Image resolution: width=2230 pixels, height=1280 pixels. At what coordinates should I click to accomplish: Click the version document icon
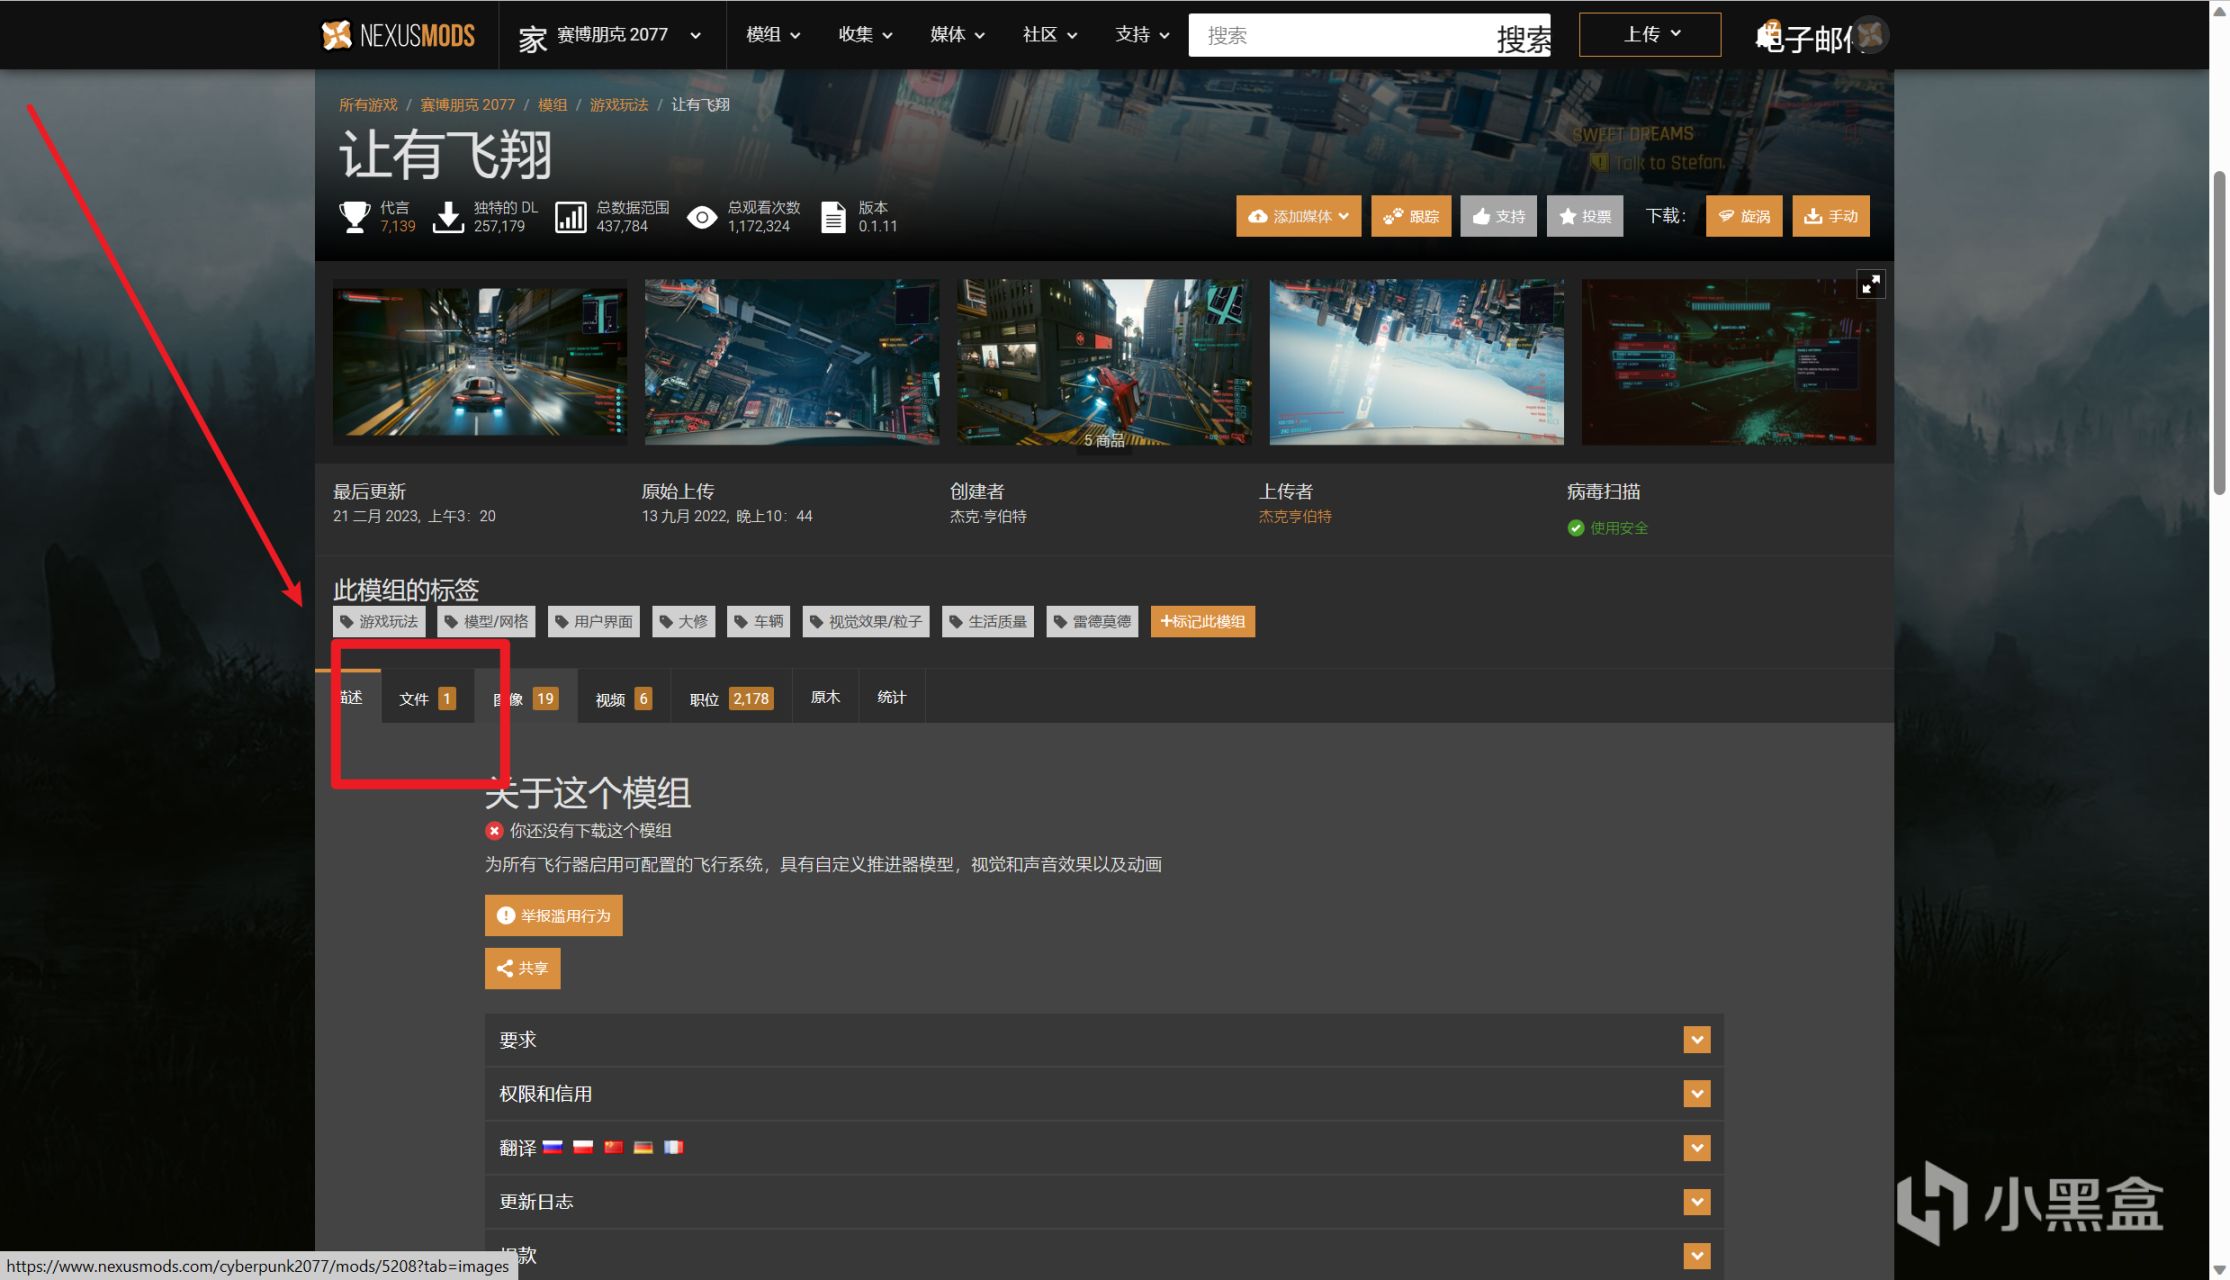pyautogui.click(x=833, y=216)
